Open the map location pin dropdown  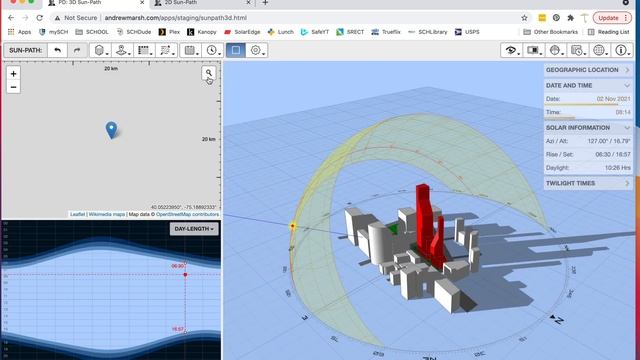122,50
